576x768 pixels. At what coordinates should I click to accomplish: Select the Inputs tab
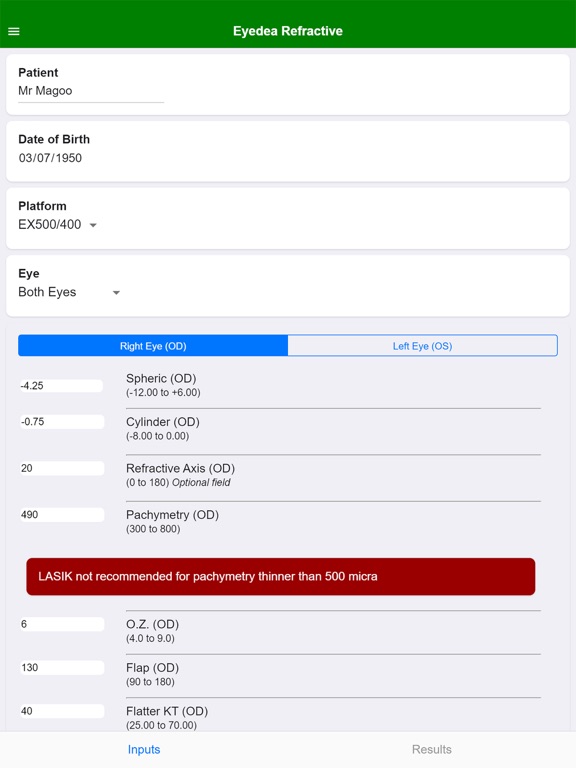tap(144, 749)
